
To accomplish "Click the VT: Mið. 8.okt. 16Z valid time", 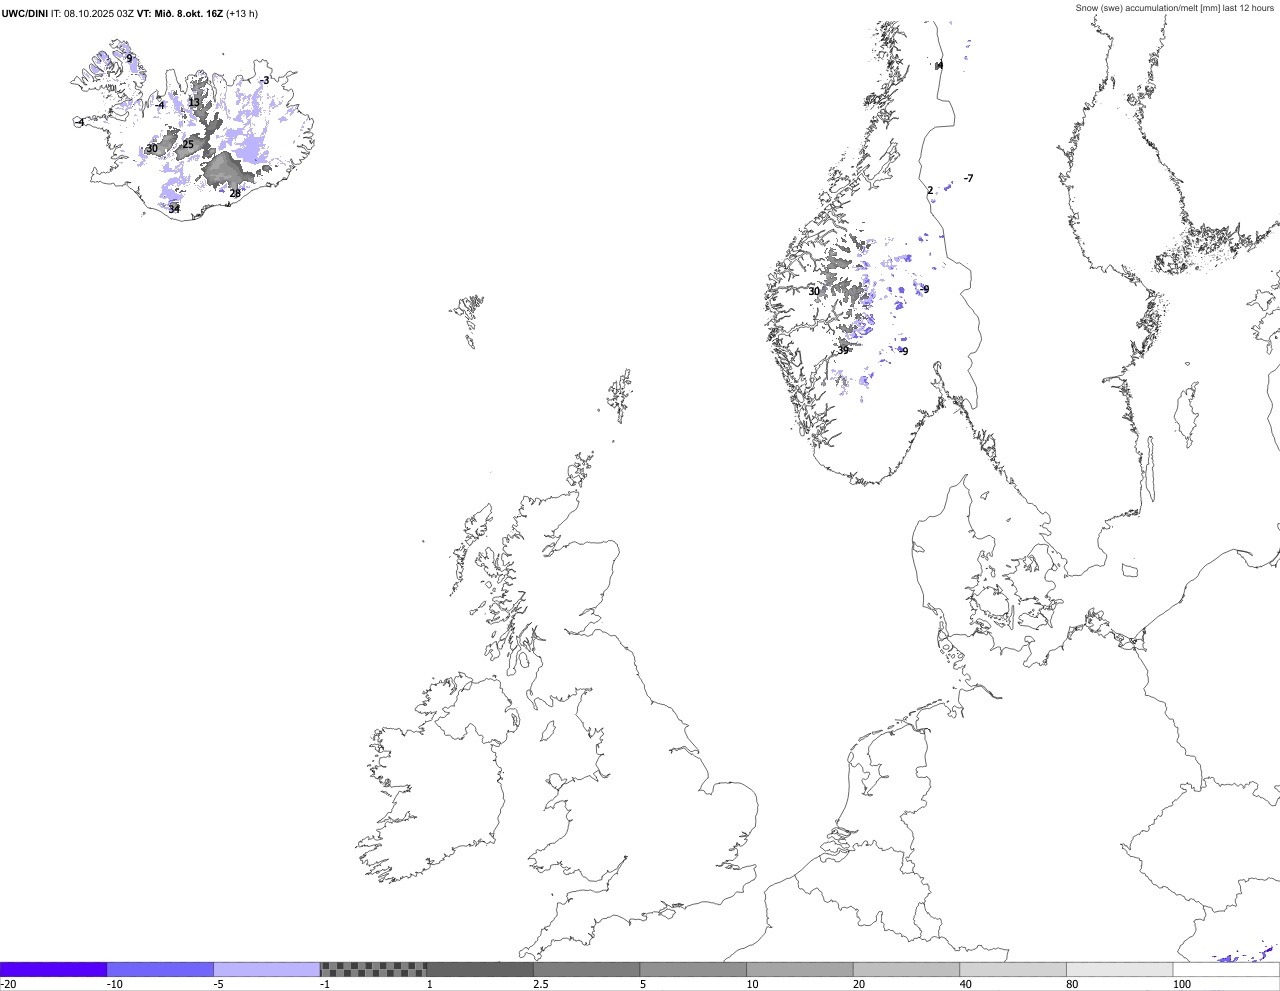I will point(180,13).
